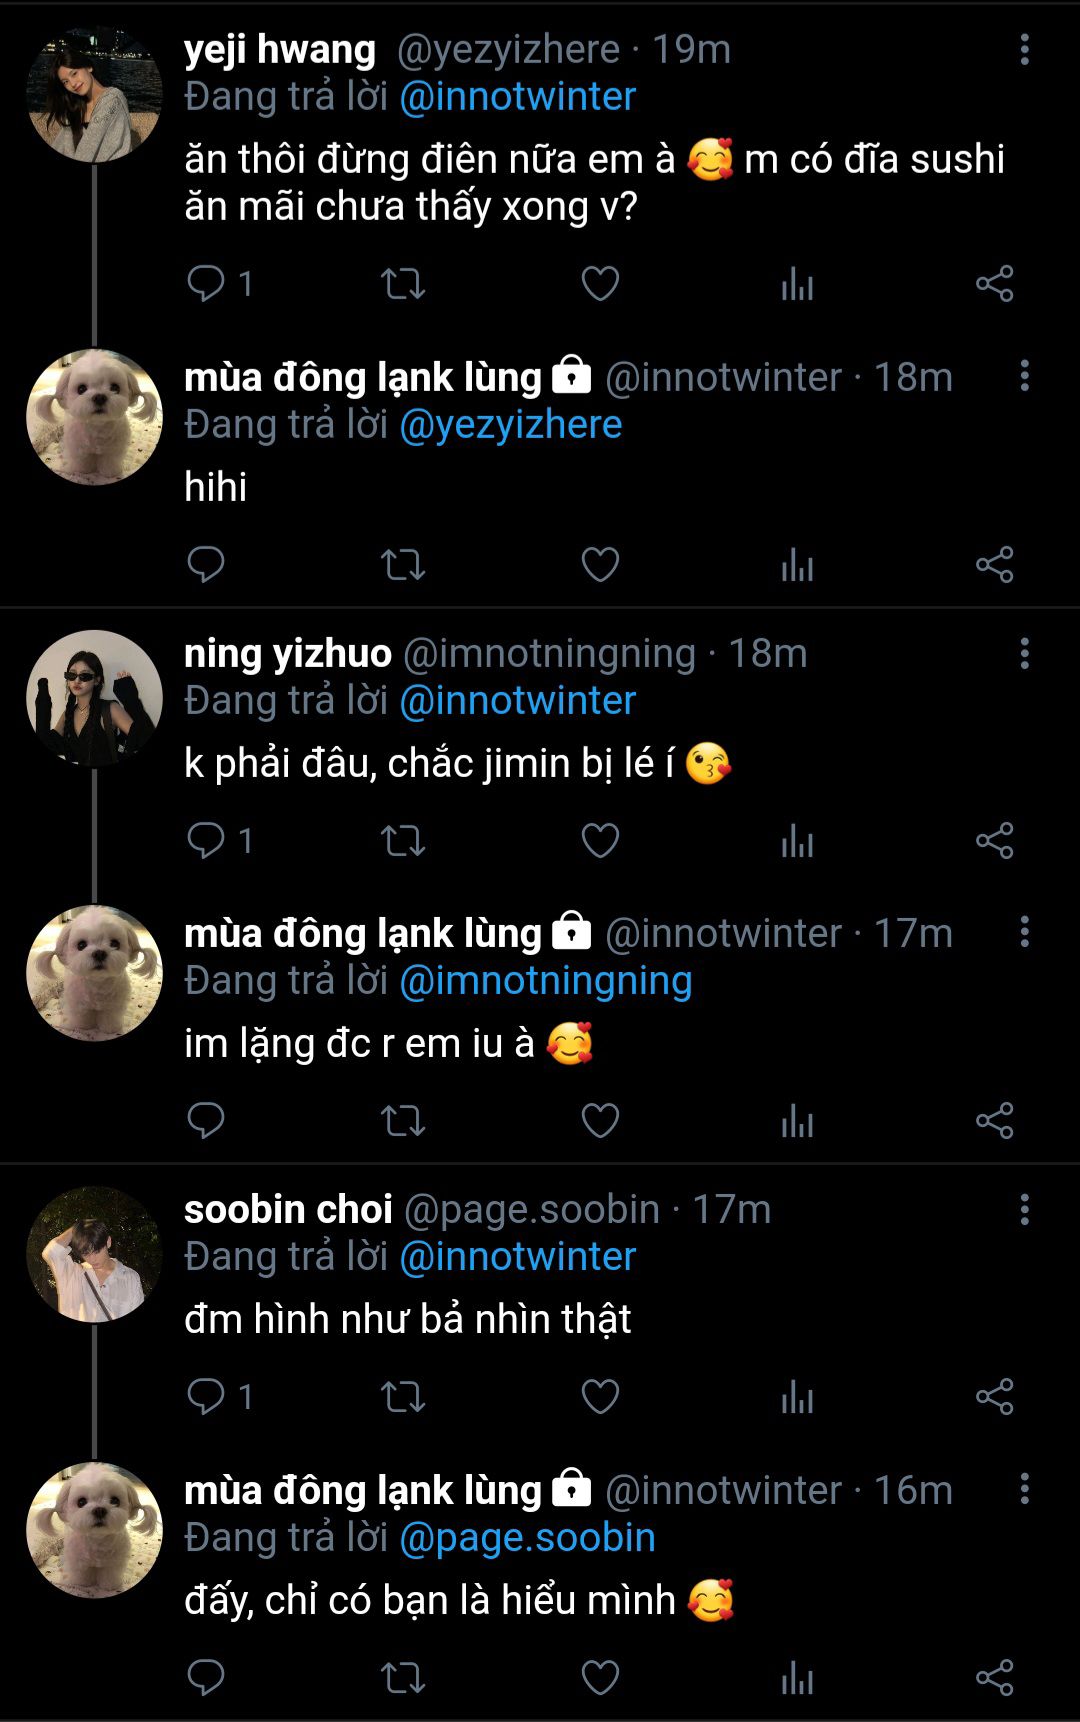Share the "hihi" tweet

tap(994, 565)
